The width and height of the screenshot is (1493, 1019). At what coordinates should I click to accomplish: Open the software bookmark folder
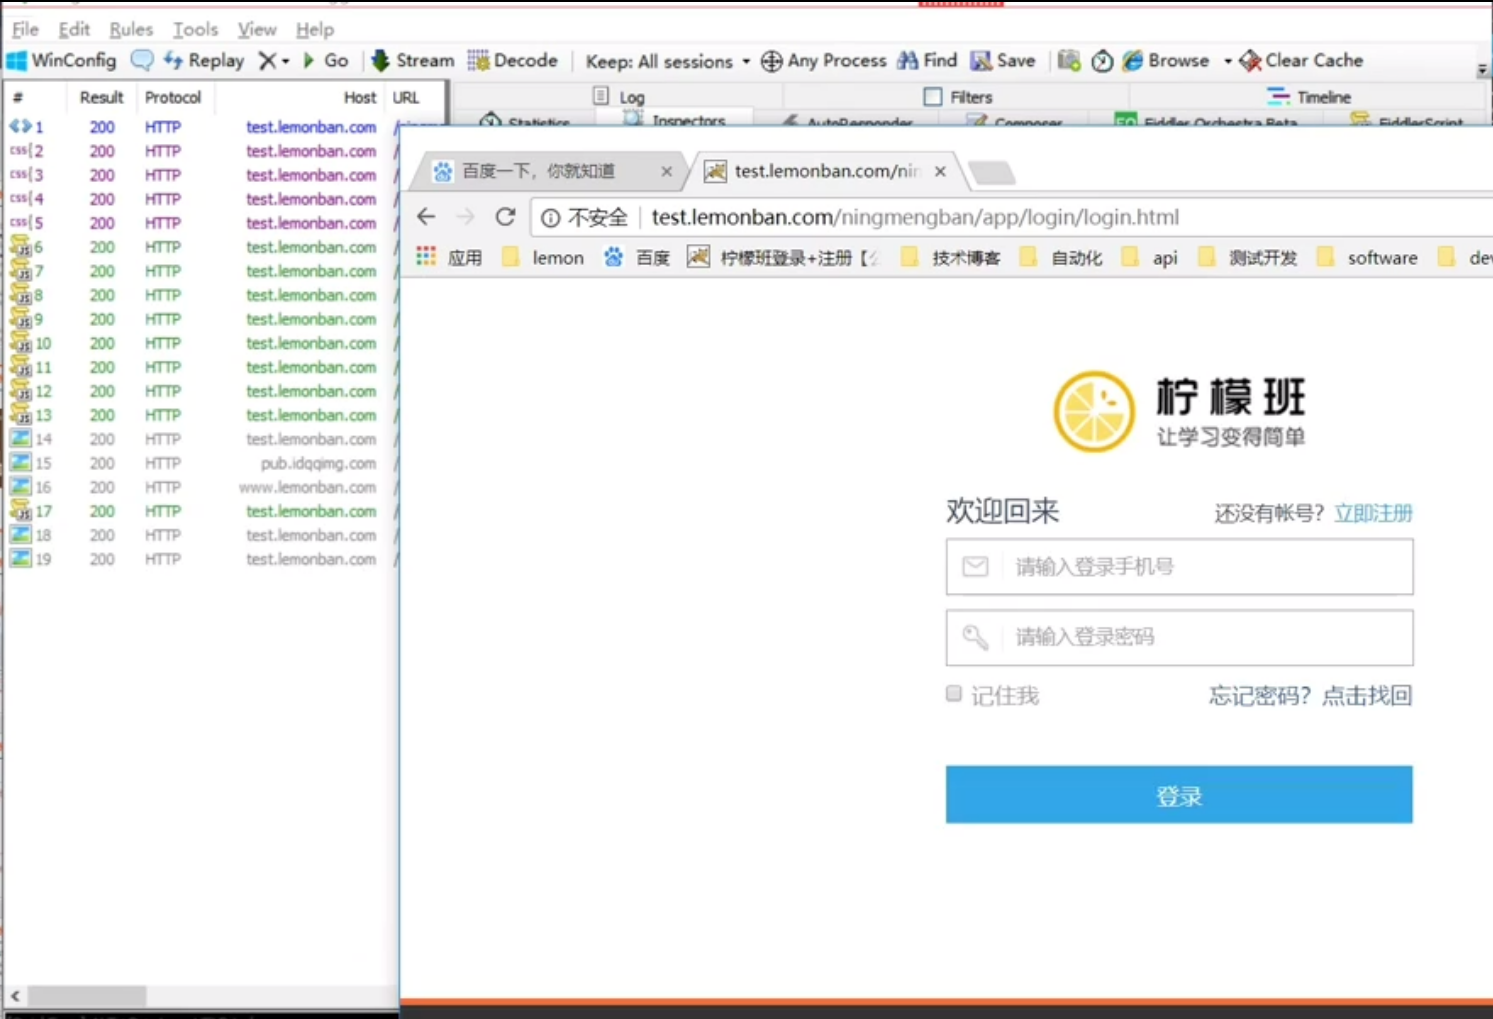click(x=1368, y=257)
